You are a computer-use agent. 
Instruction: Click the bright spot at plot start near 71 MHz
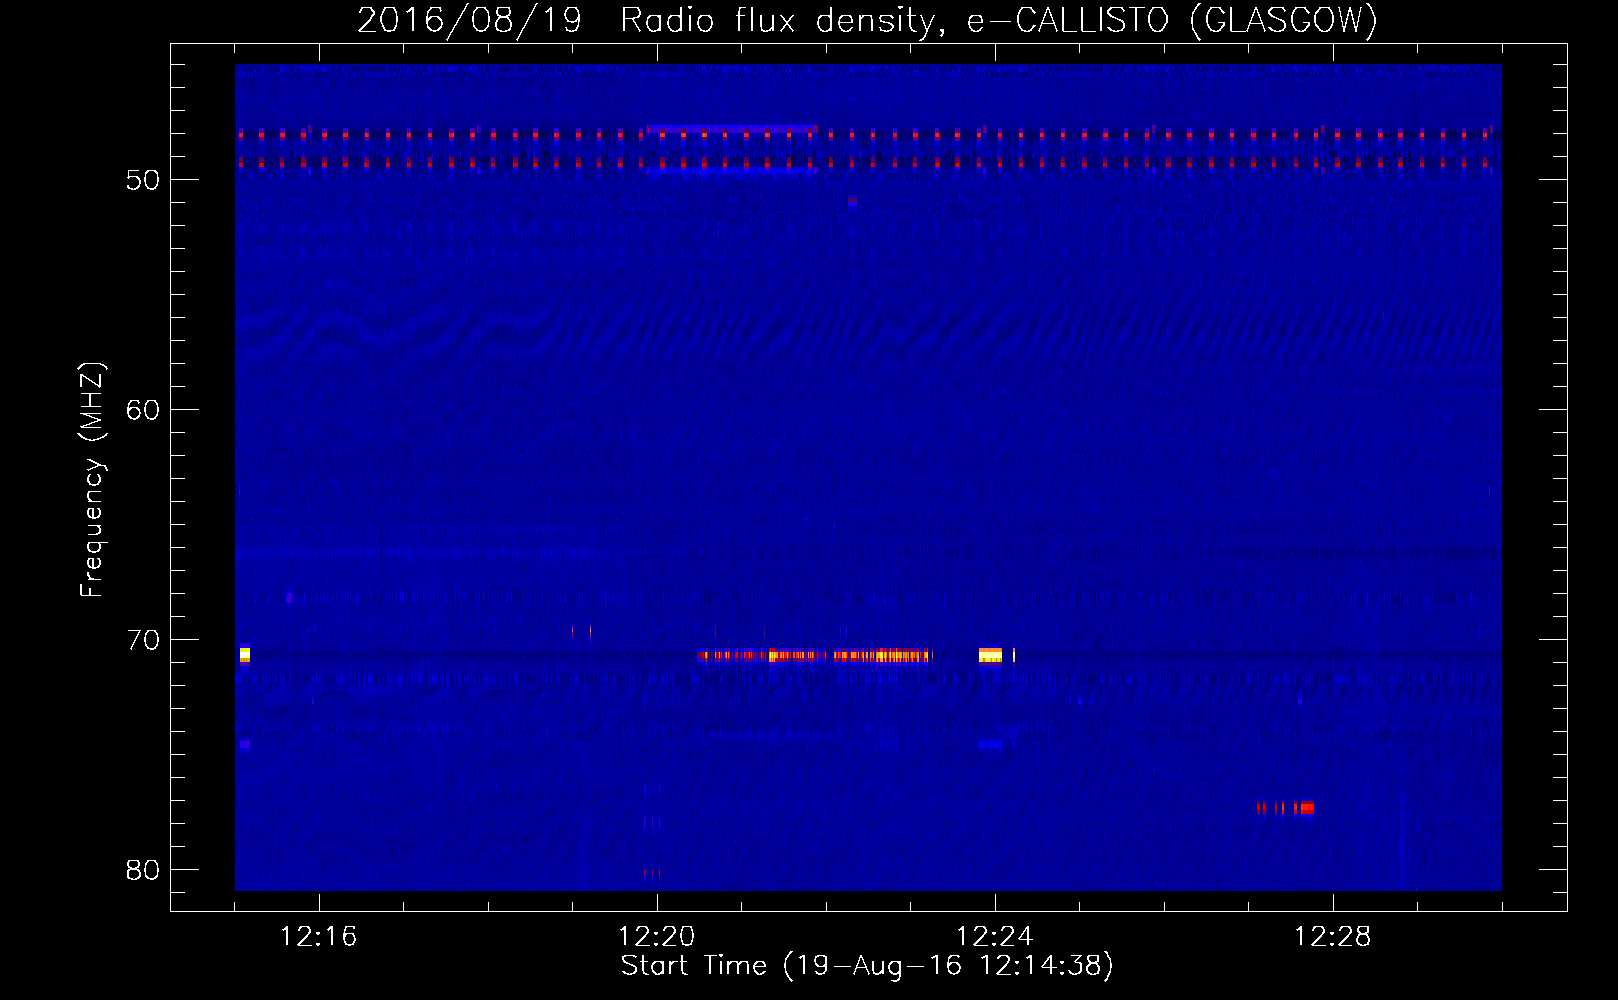[245, 655]
